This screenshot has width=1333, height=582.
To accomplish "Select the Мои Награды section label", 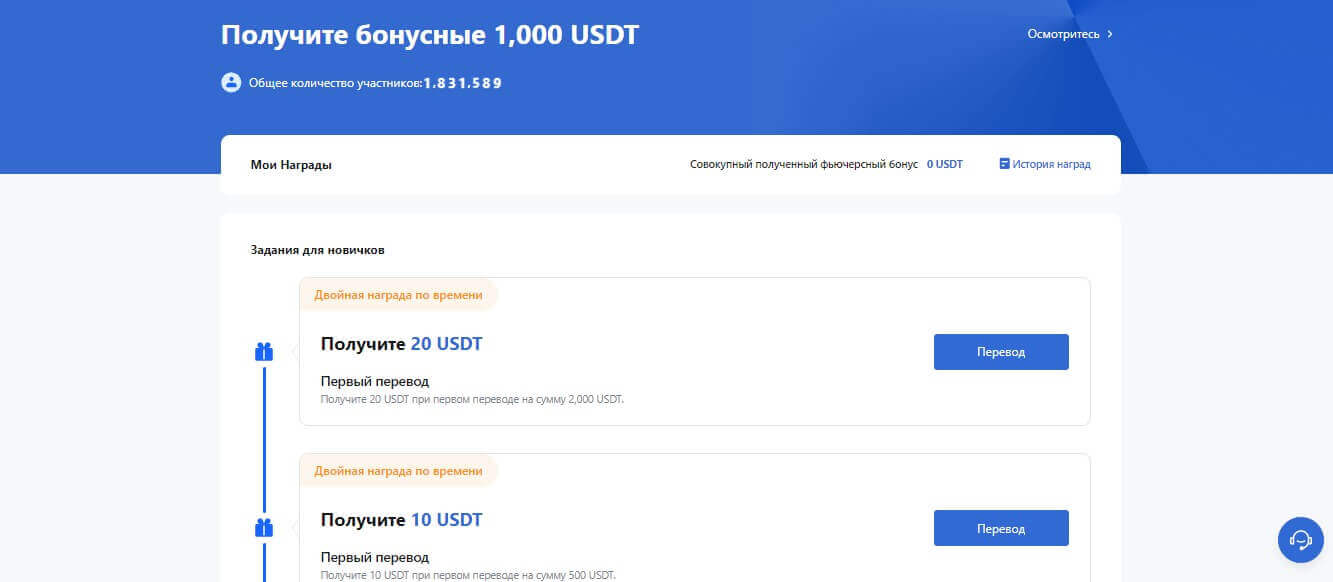I will (291, 165).
